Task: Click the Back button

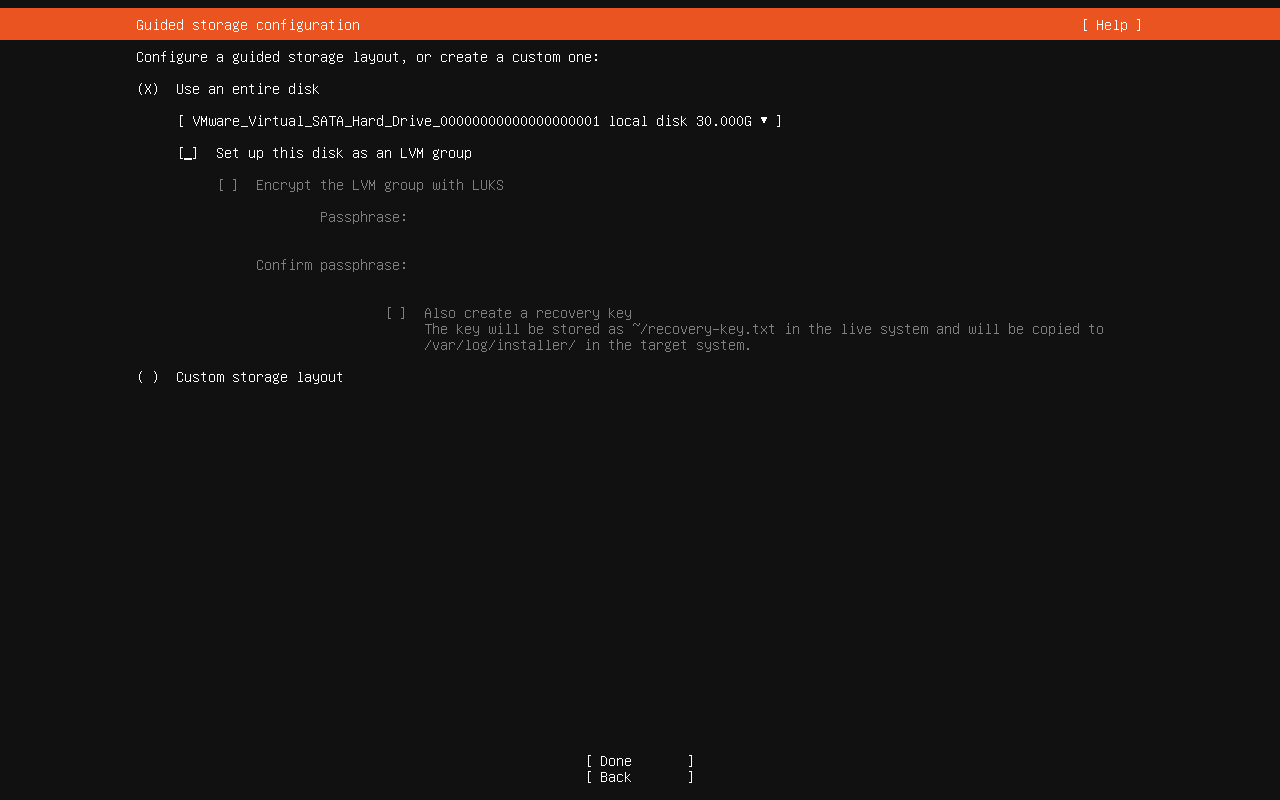Action: 640,777
